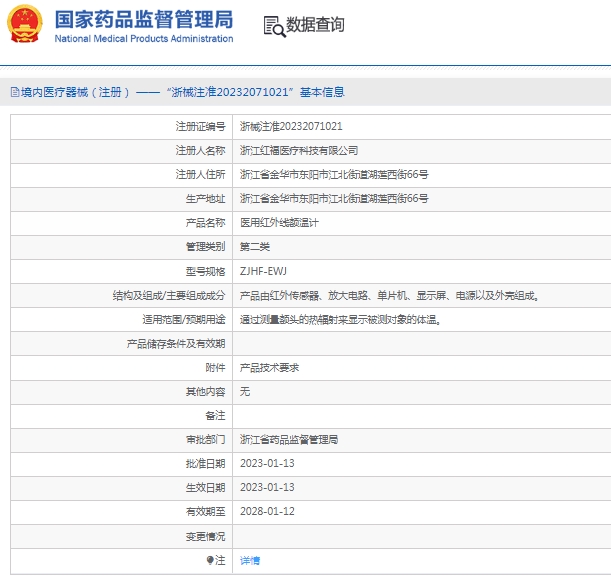Select 浙江省药品监督管理局 approval department
611x580 pixels.
pyautogui.click(x=289, y=440)
